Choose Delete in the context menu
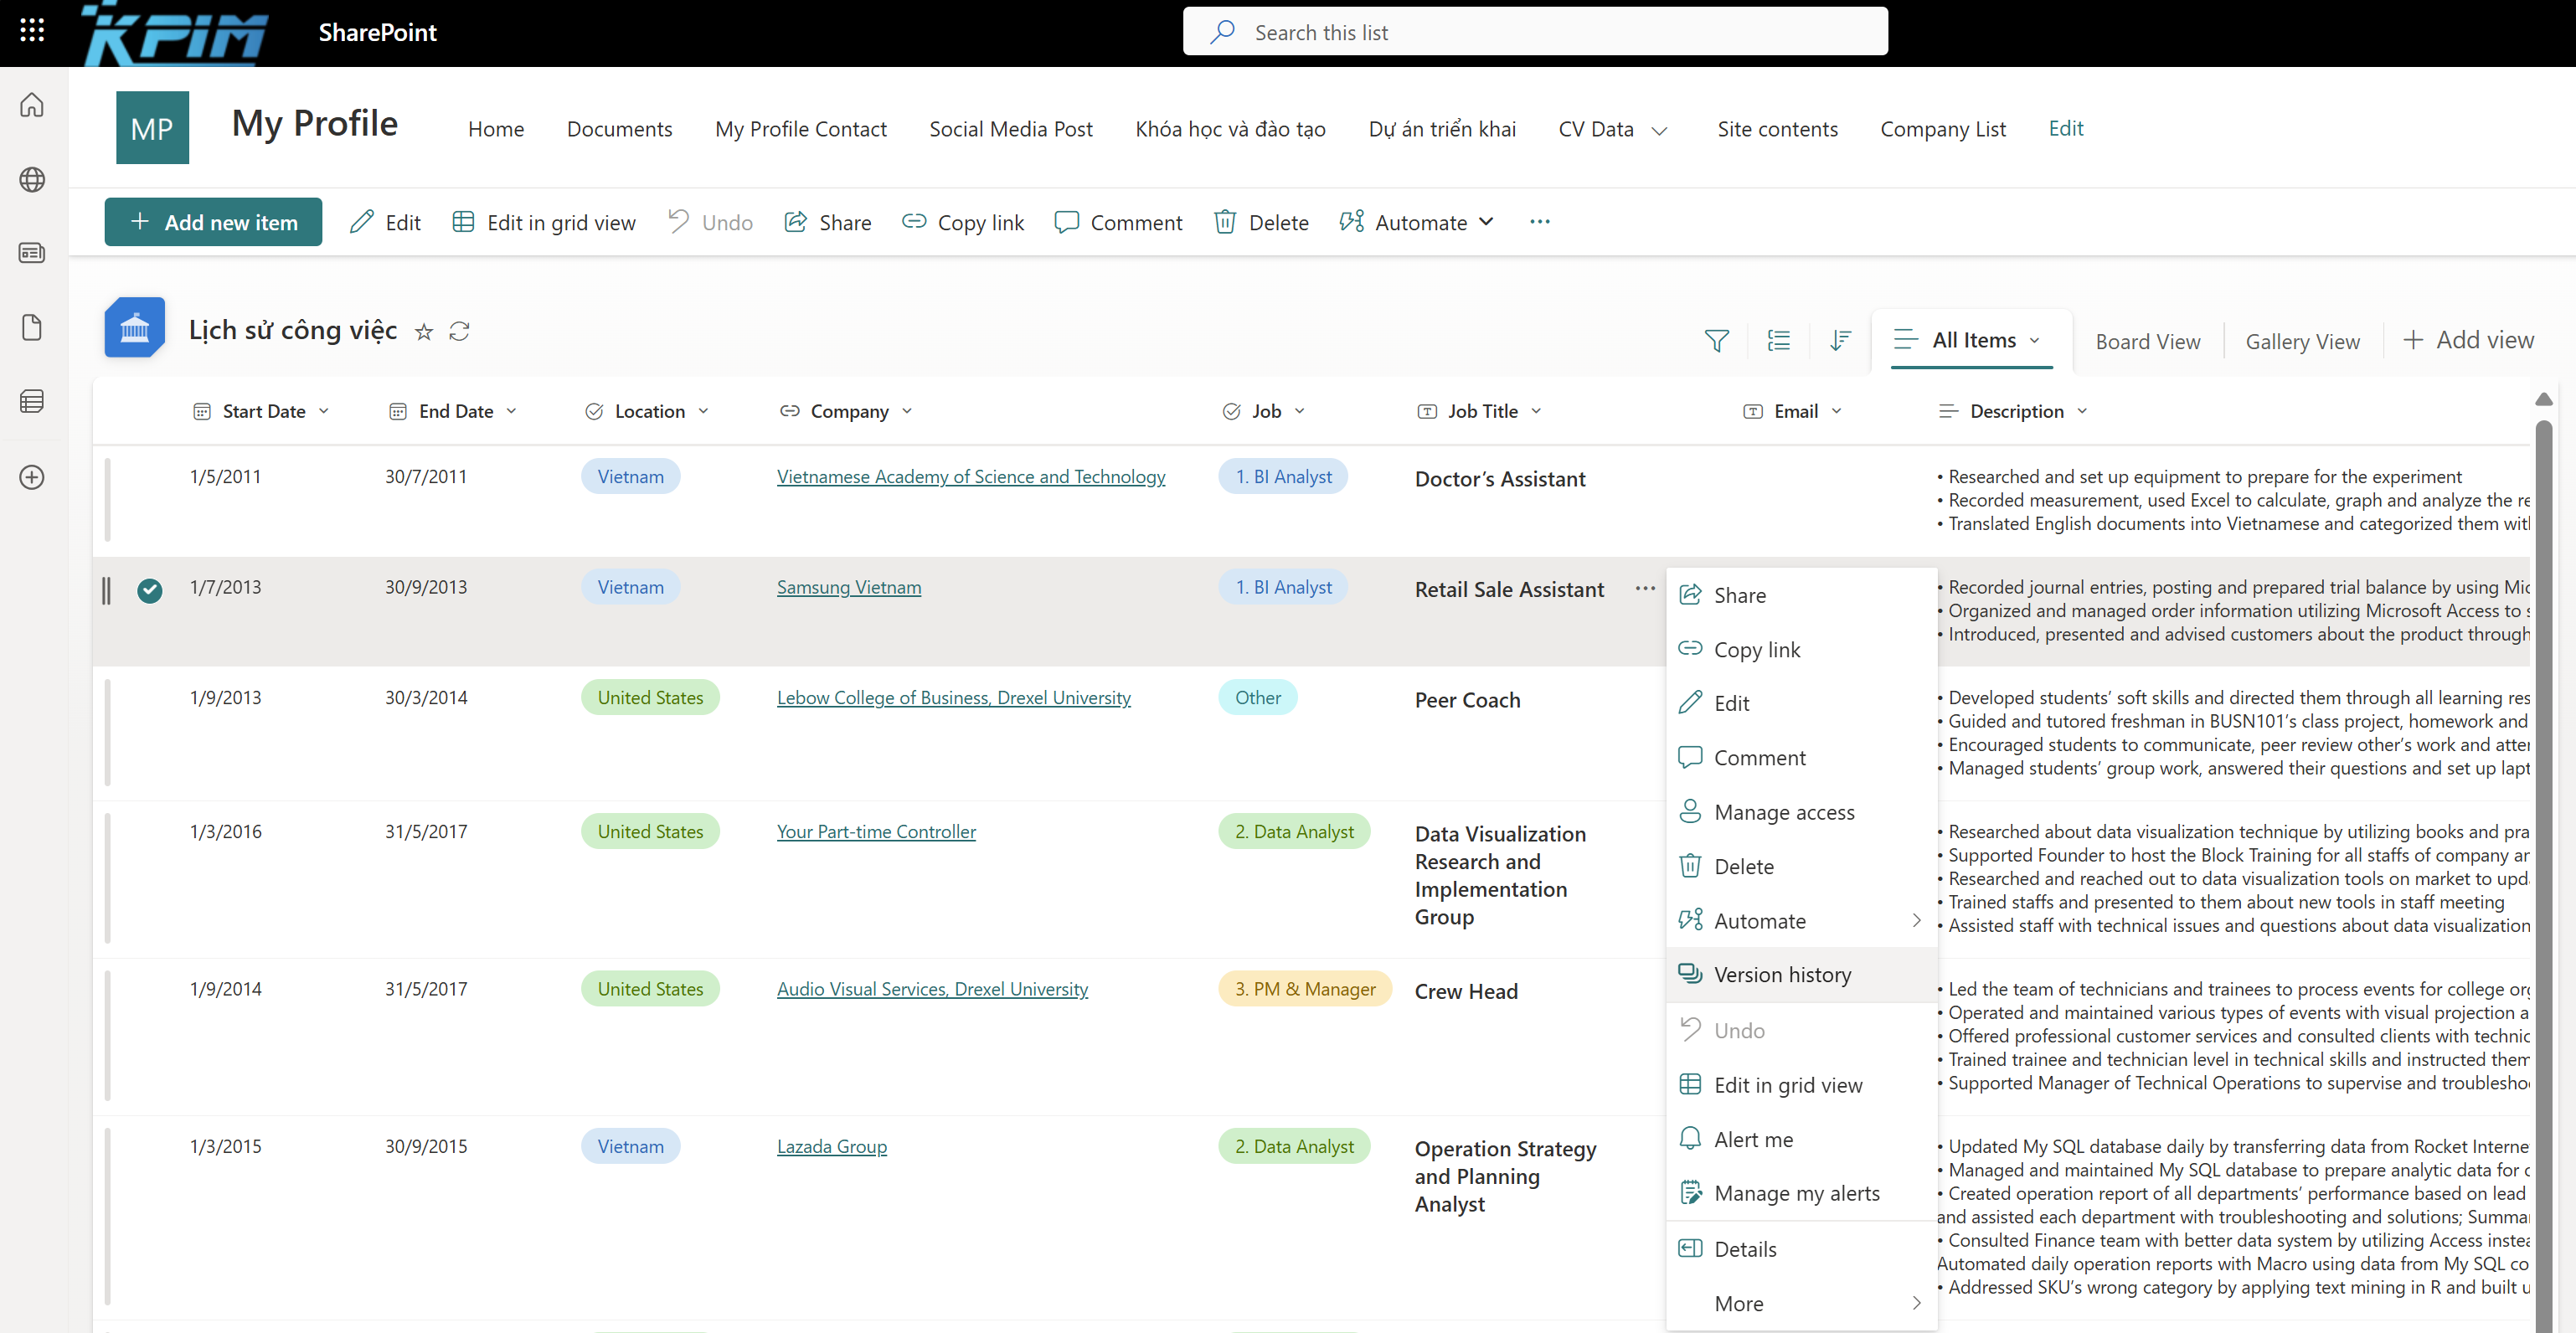This screenshot has width=2576, height=1333. pyautogui.click(x=1801, y=866)
